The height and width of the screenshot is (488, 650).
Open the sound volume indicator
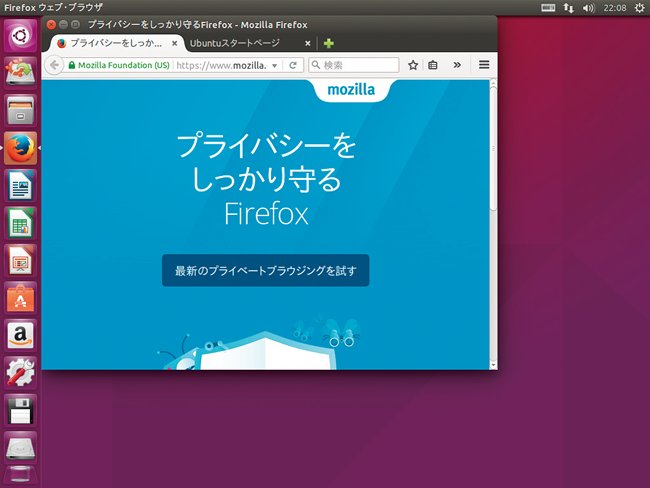pos(588,8)
